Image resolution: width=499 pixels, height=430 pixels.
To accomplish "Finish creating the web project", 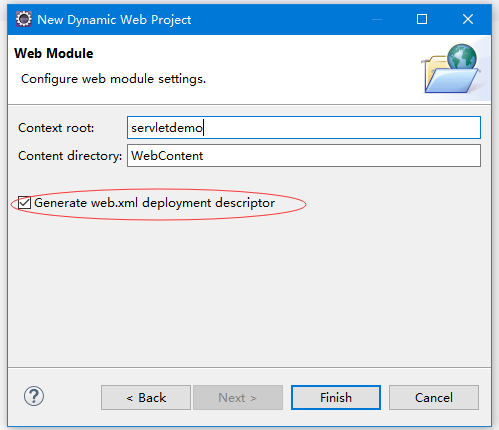I will [336, 398].
